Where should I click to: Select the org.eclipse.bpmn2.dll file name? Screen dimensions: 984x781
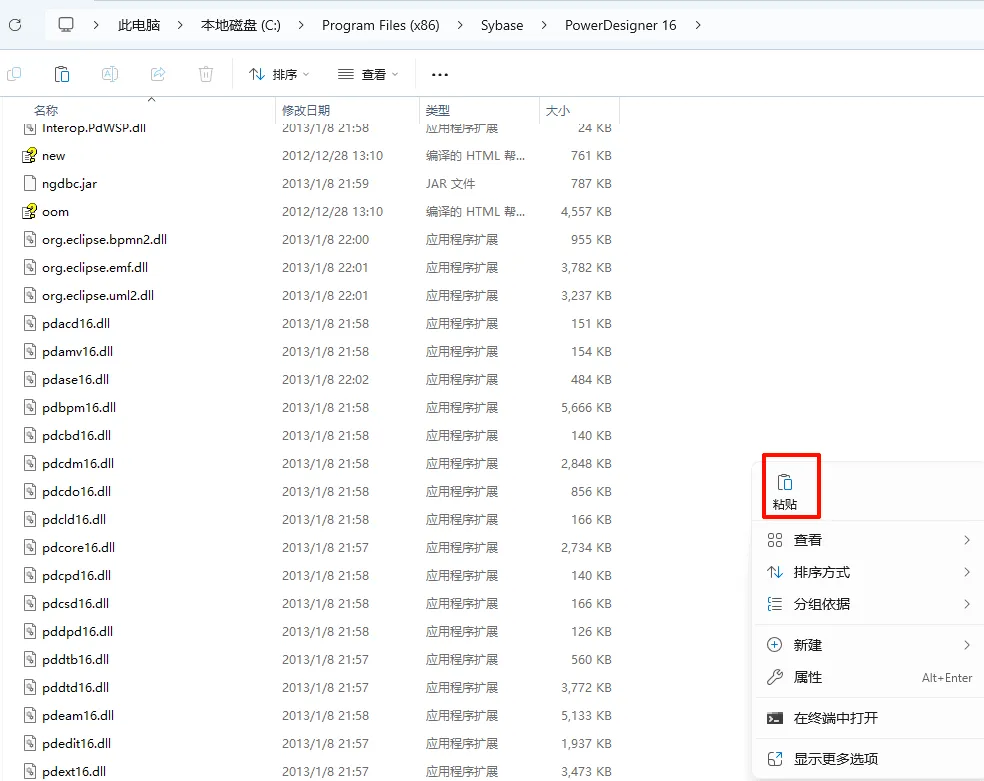coord(104,240)
